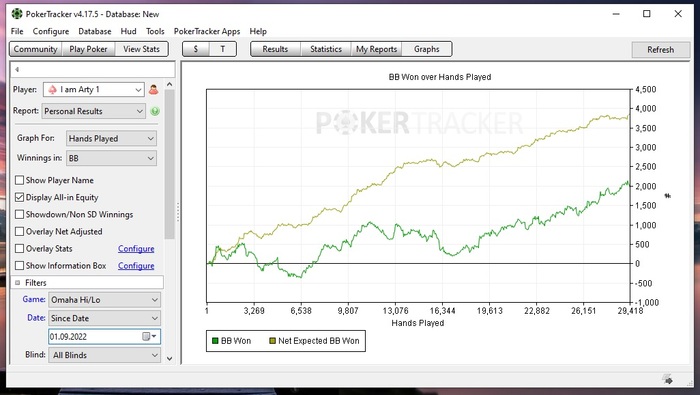Switch to the Statistics tab
This screenshot has width=700, height=395.
pyautogui.click(x=326, y=49)
